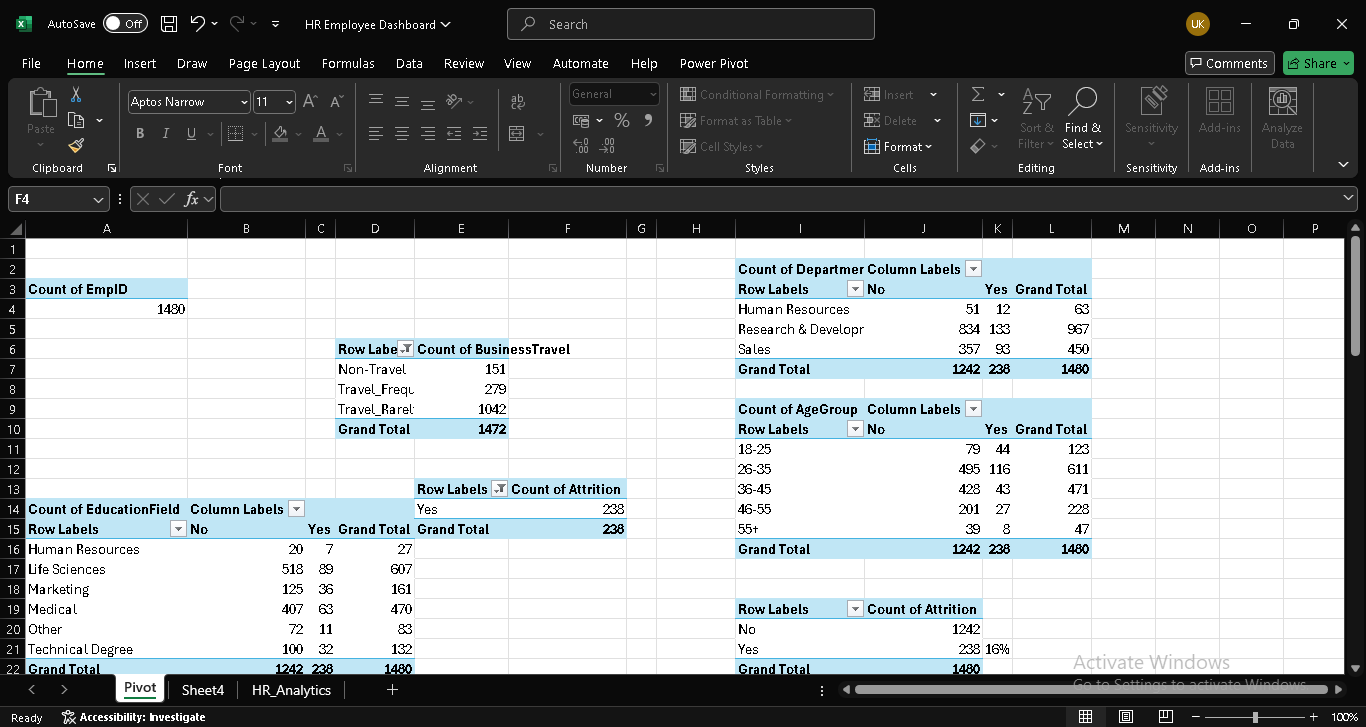This screenshot has height=727, width=1366.
Task: Click the AutoSum sigma icon
Action: 977,94
